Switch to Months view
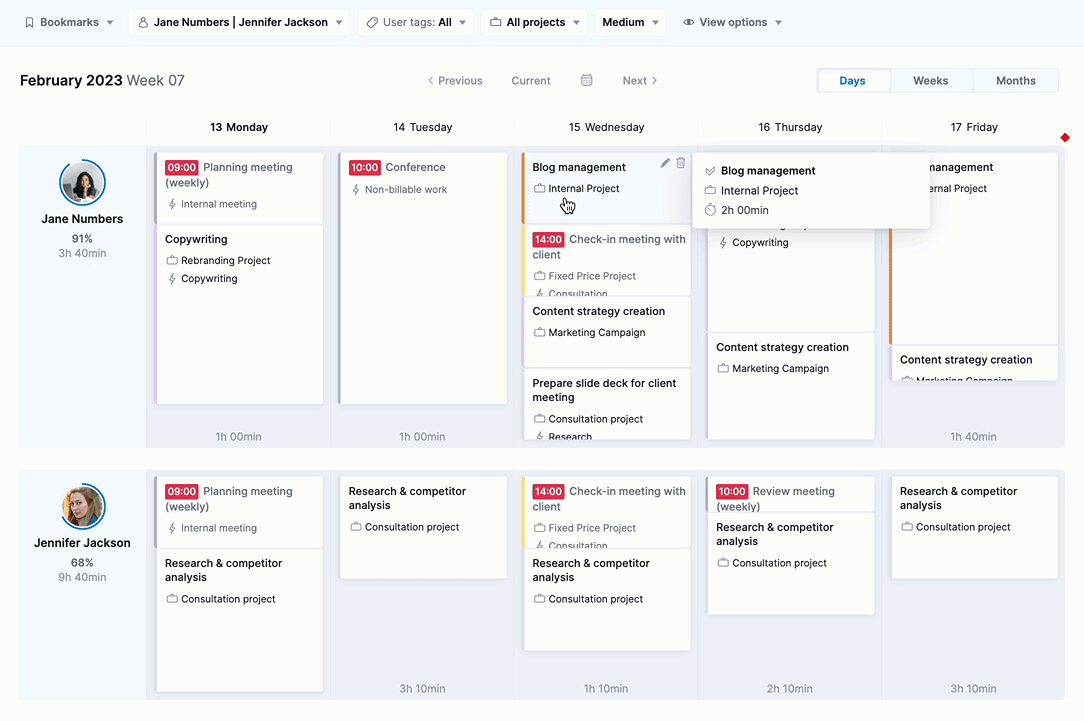The image size is (1084, 721). [1016, 81]
